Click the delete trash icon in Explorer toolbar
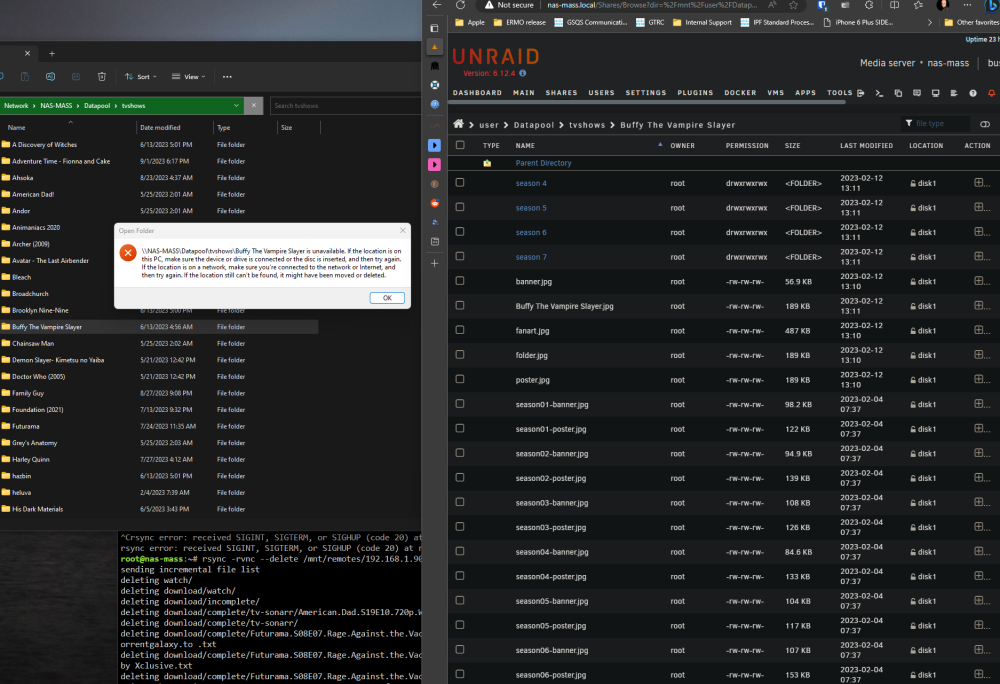Viewport: 1000px width, 684px height. (x=101, y=76)
